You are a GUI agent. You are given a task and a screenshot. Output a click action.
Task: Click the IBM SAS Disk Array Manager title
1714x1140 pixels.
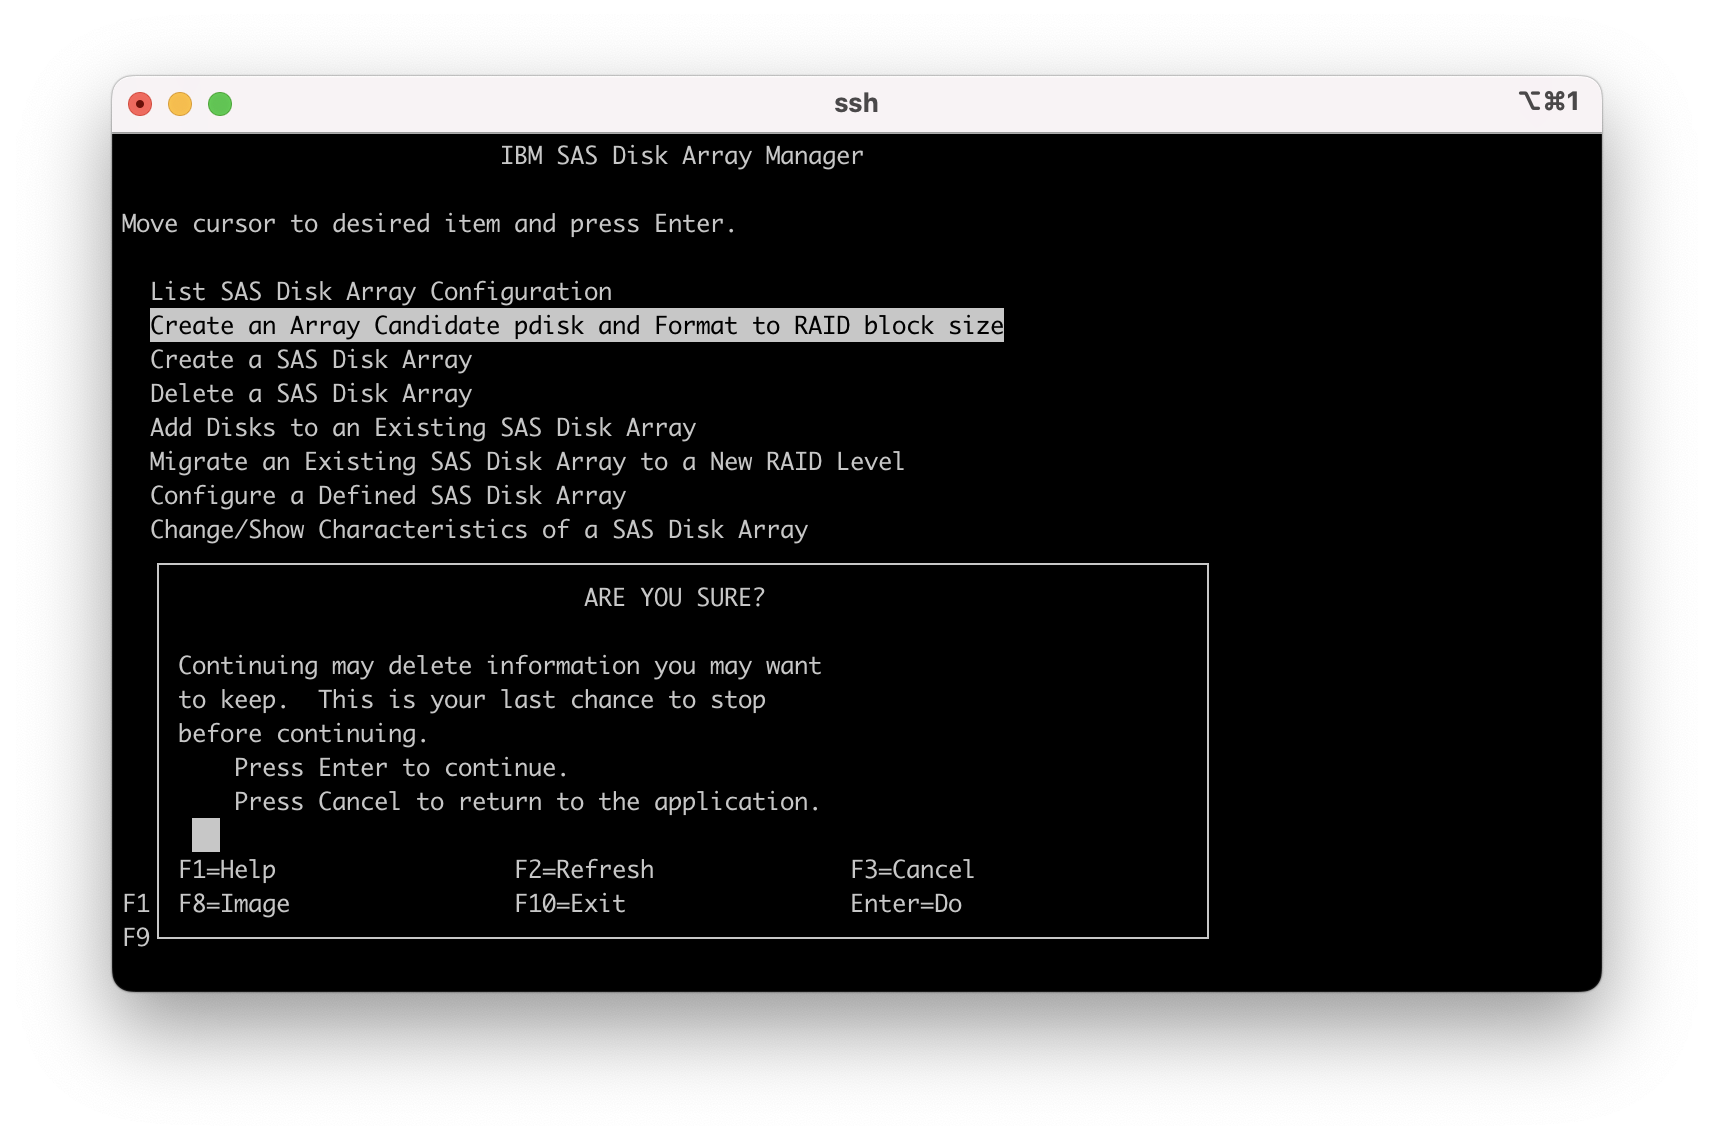tap(682, 156)
